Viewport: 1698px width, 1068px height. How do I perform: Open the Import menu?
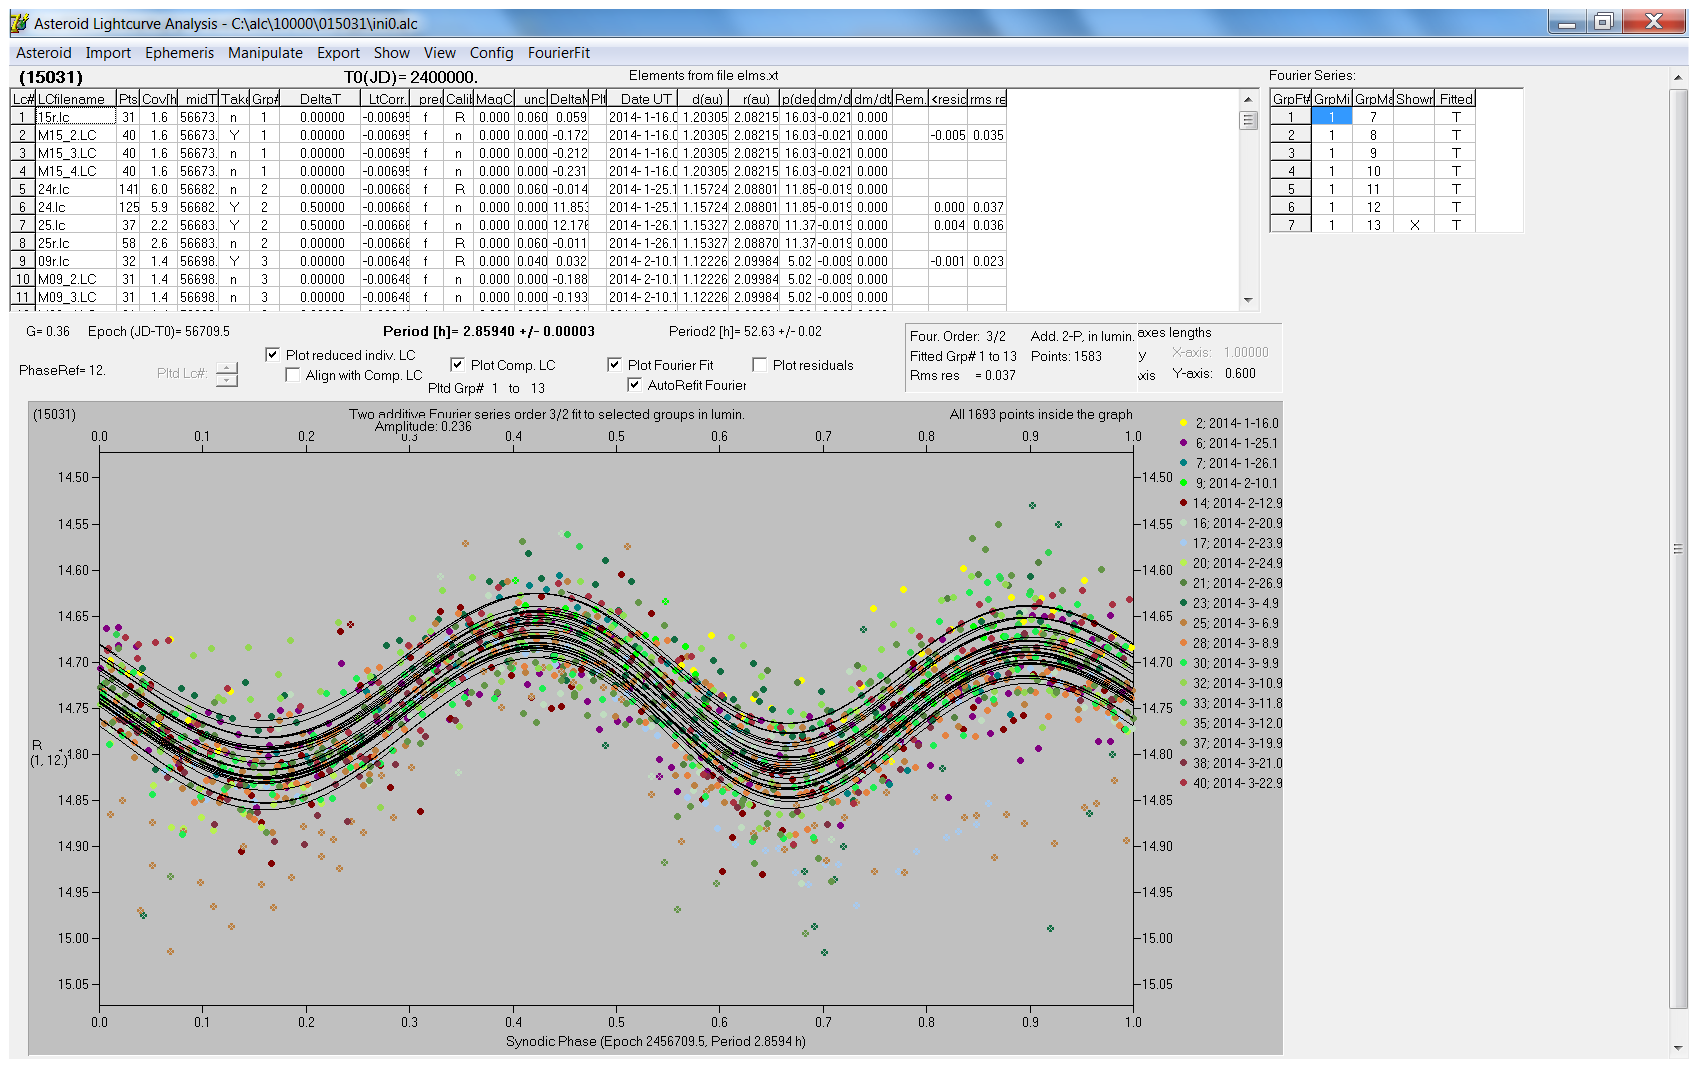108,53
